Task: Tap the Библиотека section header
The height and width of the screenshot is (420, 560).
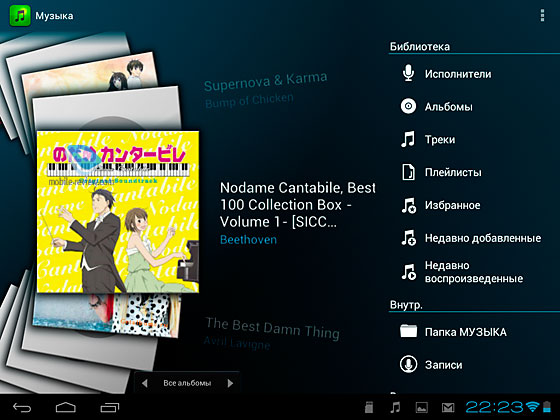Action: point(420,46)
